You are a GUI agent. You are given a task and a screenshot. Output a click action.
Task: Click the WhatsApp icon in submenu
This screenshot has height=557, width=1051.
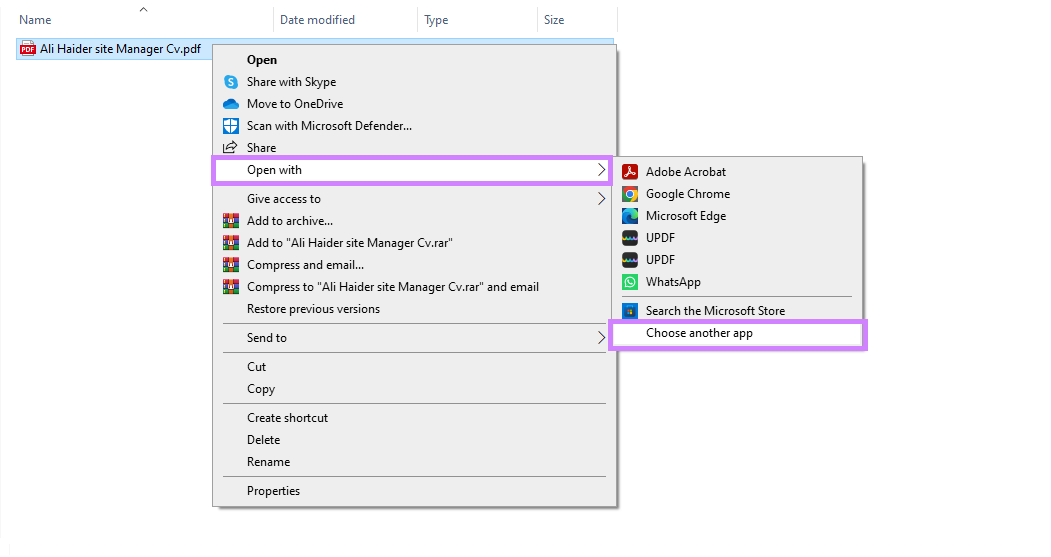(630, 282)
